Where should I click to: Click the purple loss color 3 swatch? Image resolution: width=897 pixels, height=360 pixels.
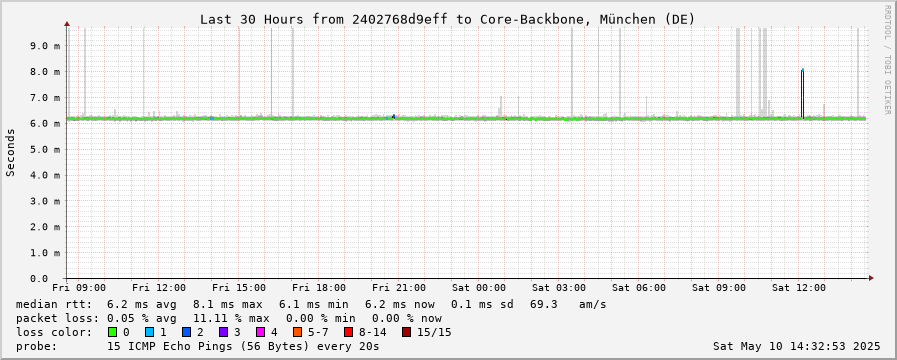[x=223, y=332]
